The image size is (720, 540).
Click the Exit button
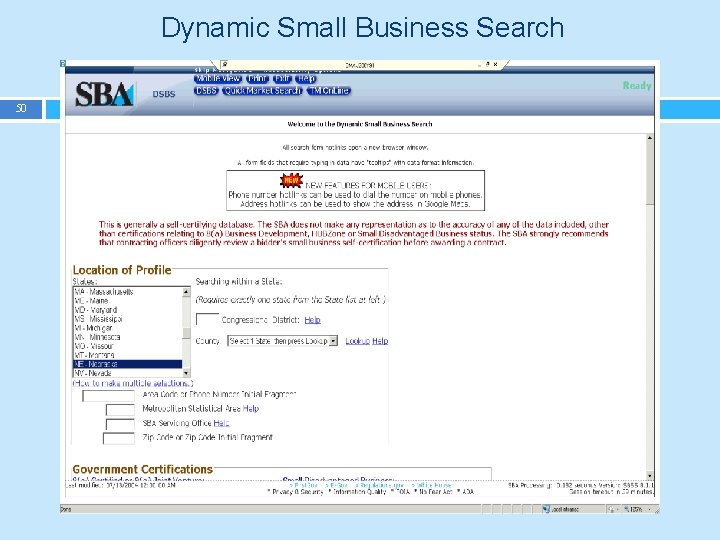(x=282, y=79)
